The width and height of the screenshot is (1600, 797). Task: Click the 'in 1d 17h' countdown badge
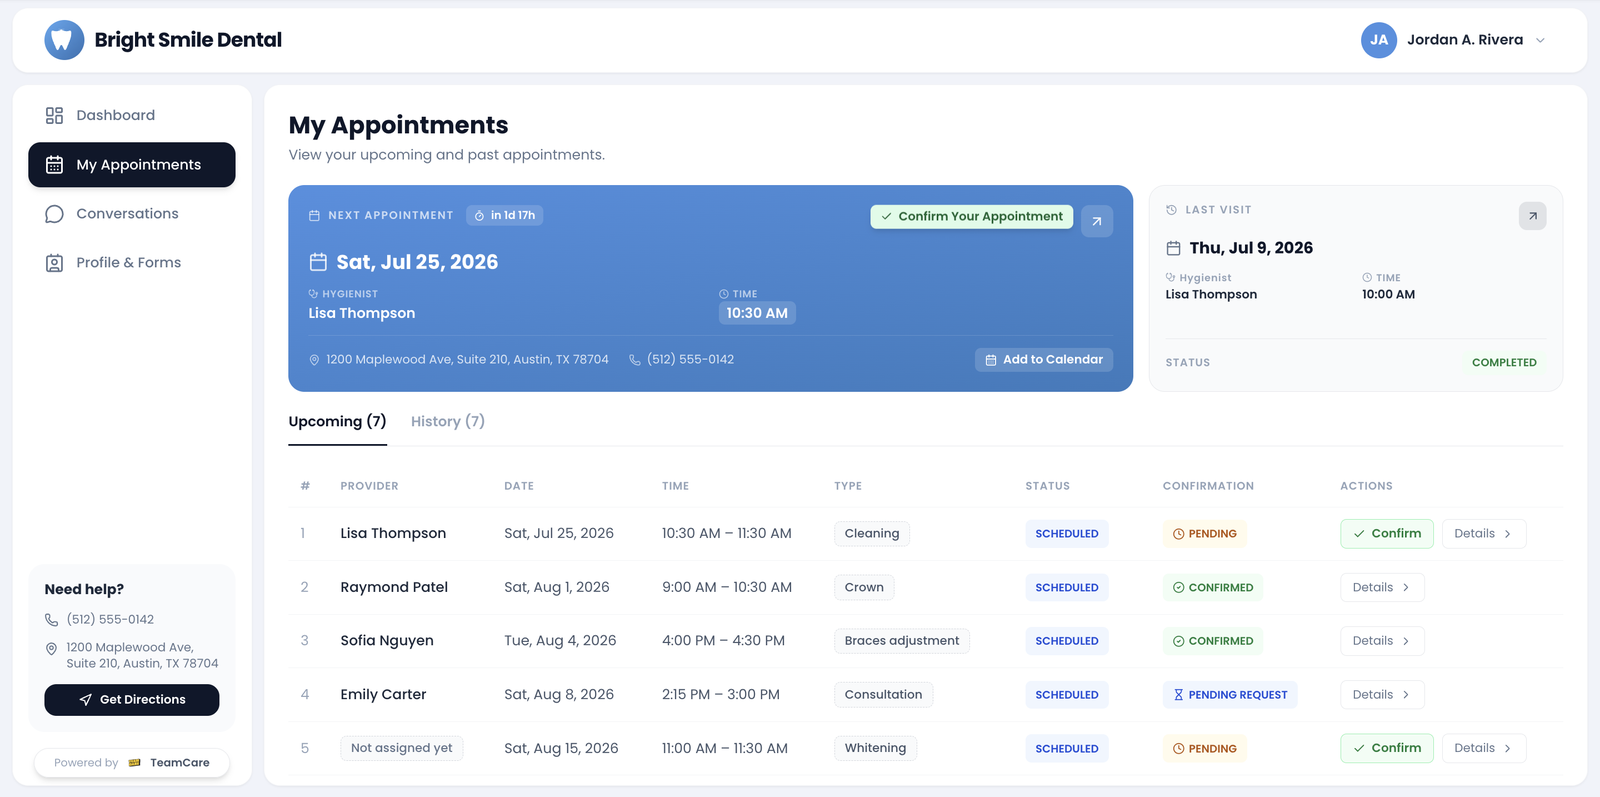click(x=505, y=216)
